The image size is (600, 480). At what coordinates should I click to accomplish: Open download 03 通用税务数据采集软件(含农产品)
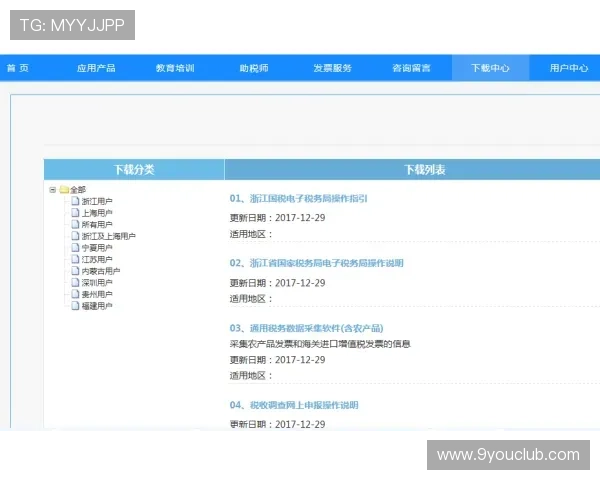click(307, 328)
